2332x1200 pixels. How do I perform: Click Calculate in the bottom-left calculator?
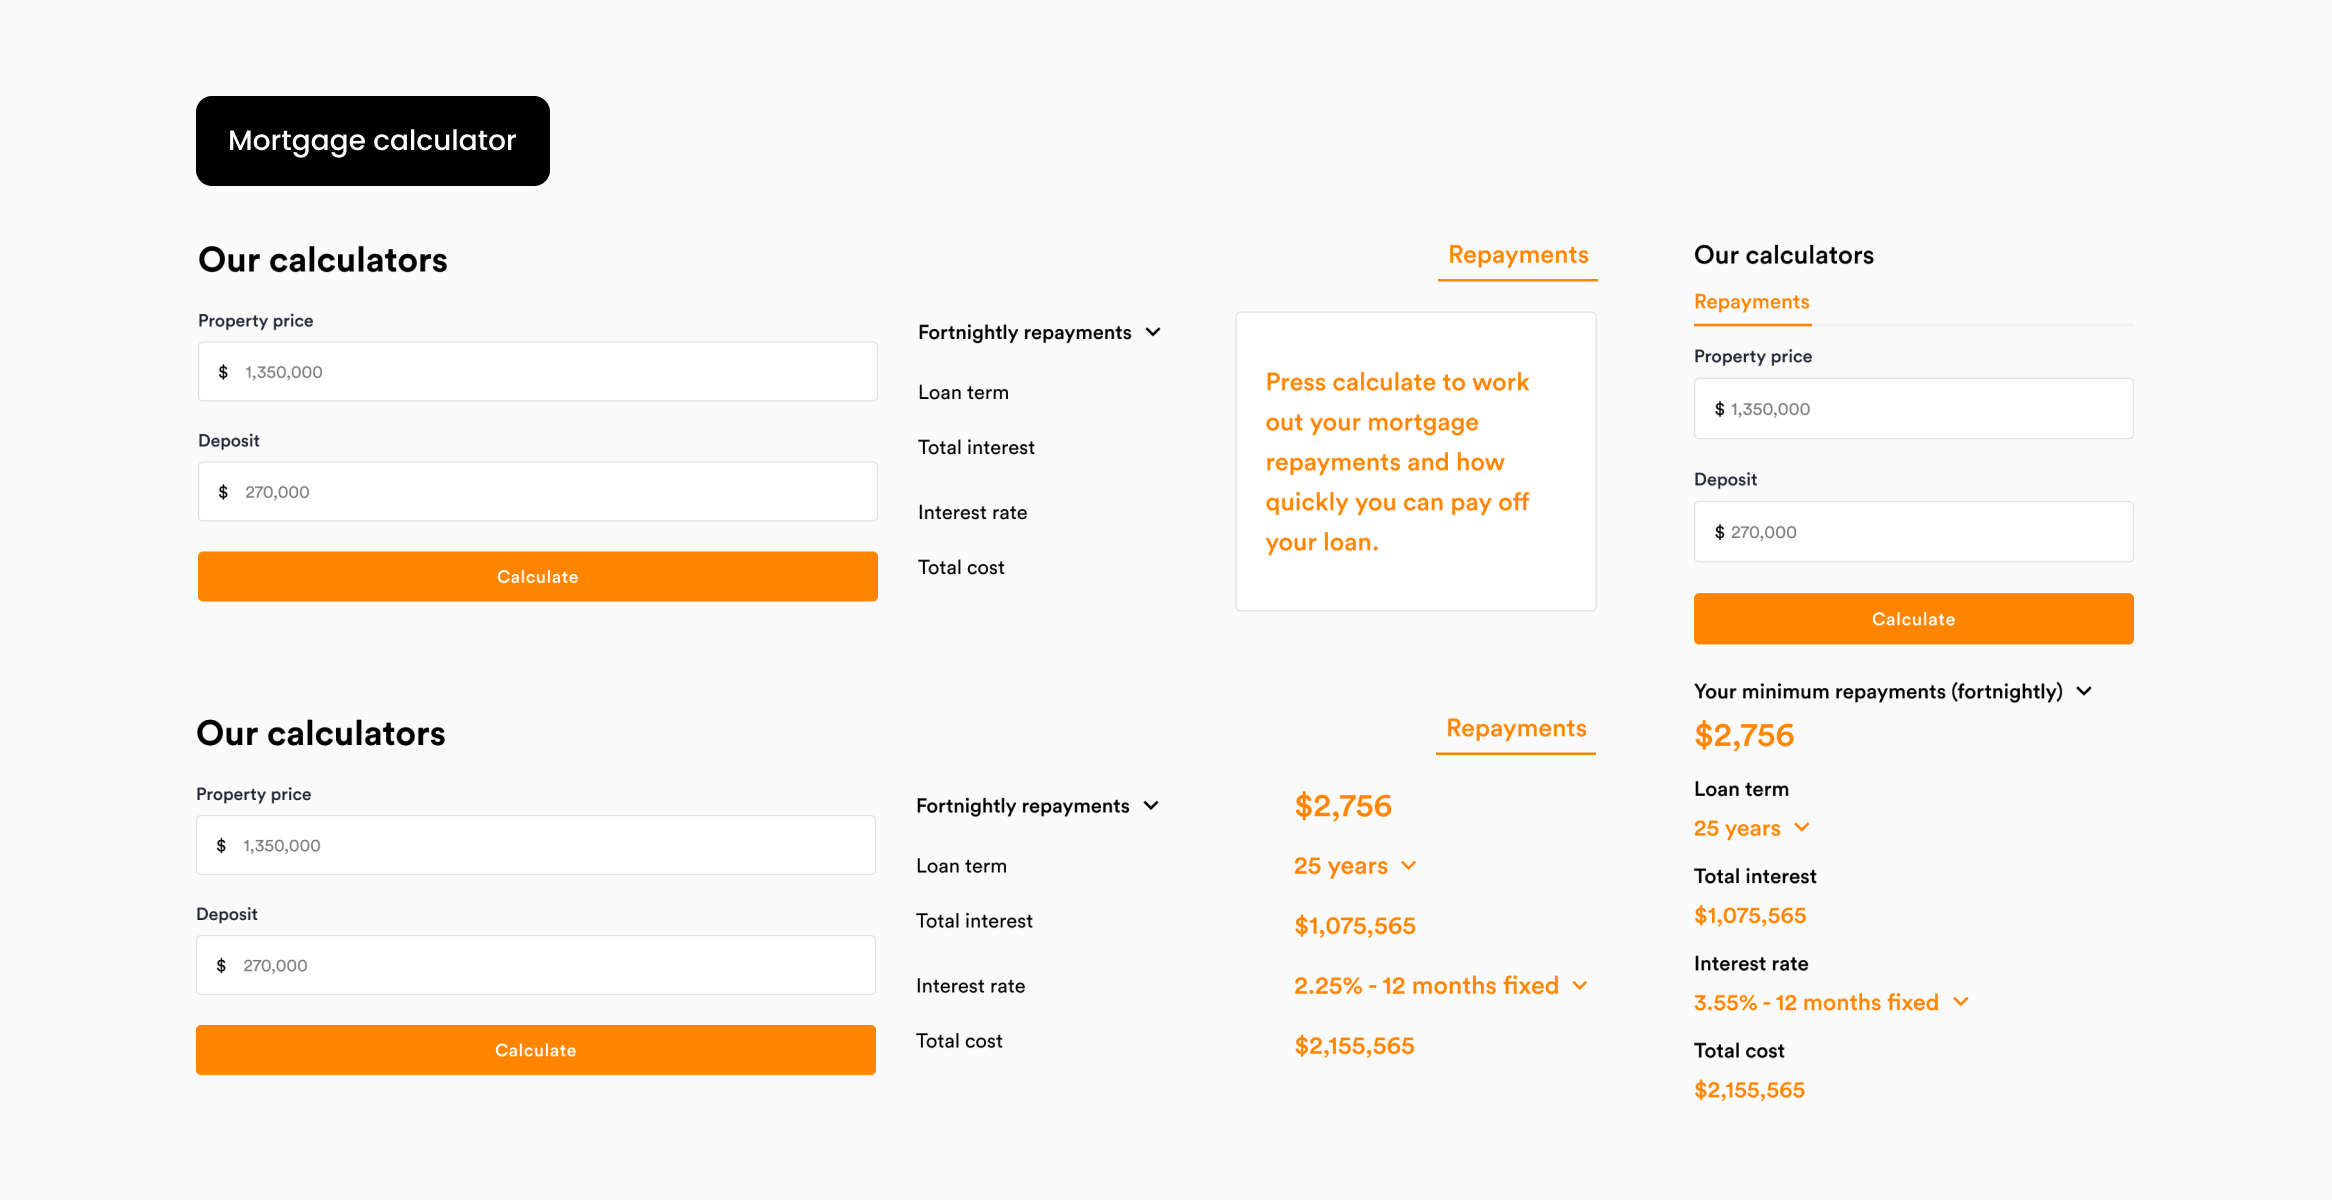[x=536, y=1050]
